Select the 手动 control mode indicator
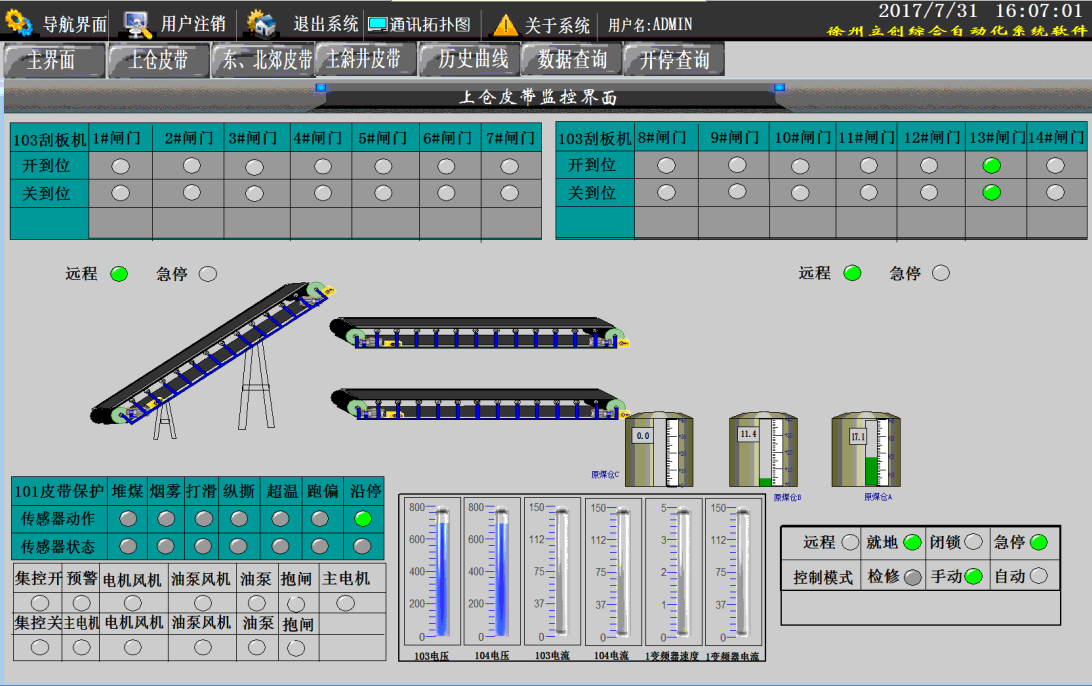 pos(974,576)
